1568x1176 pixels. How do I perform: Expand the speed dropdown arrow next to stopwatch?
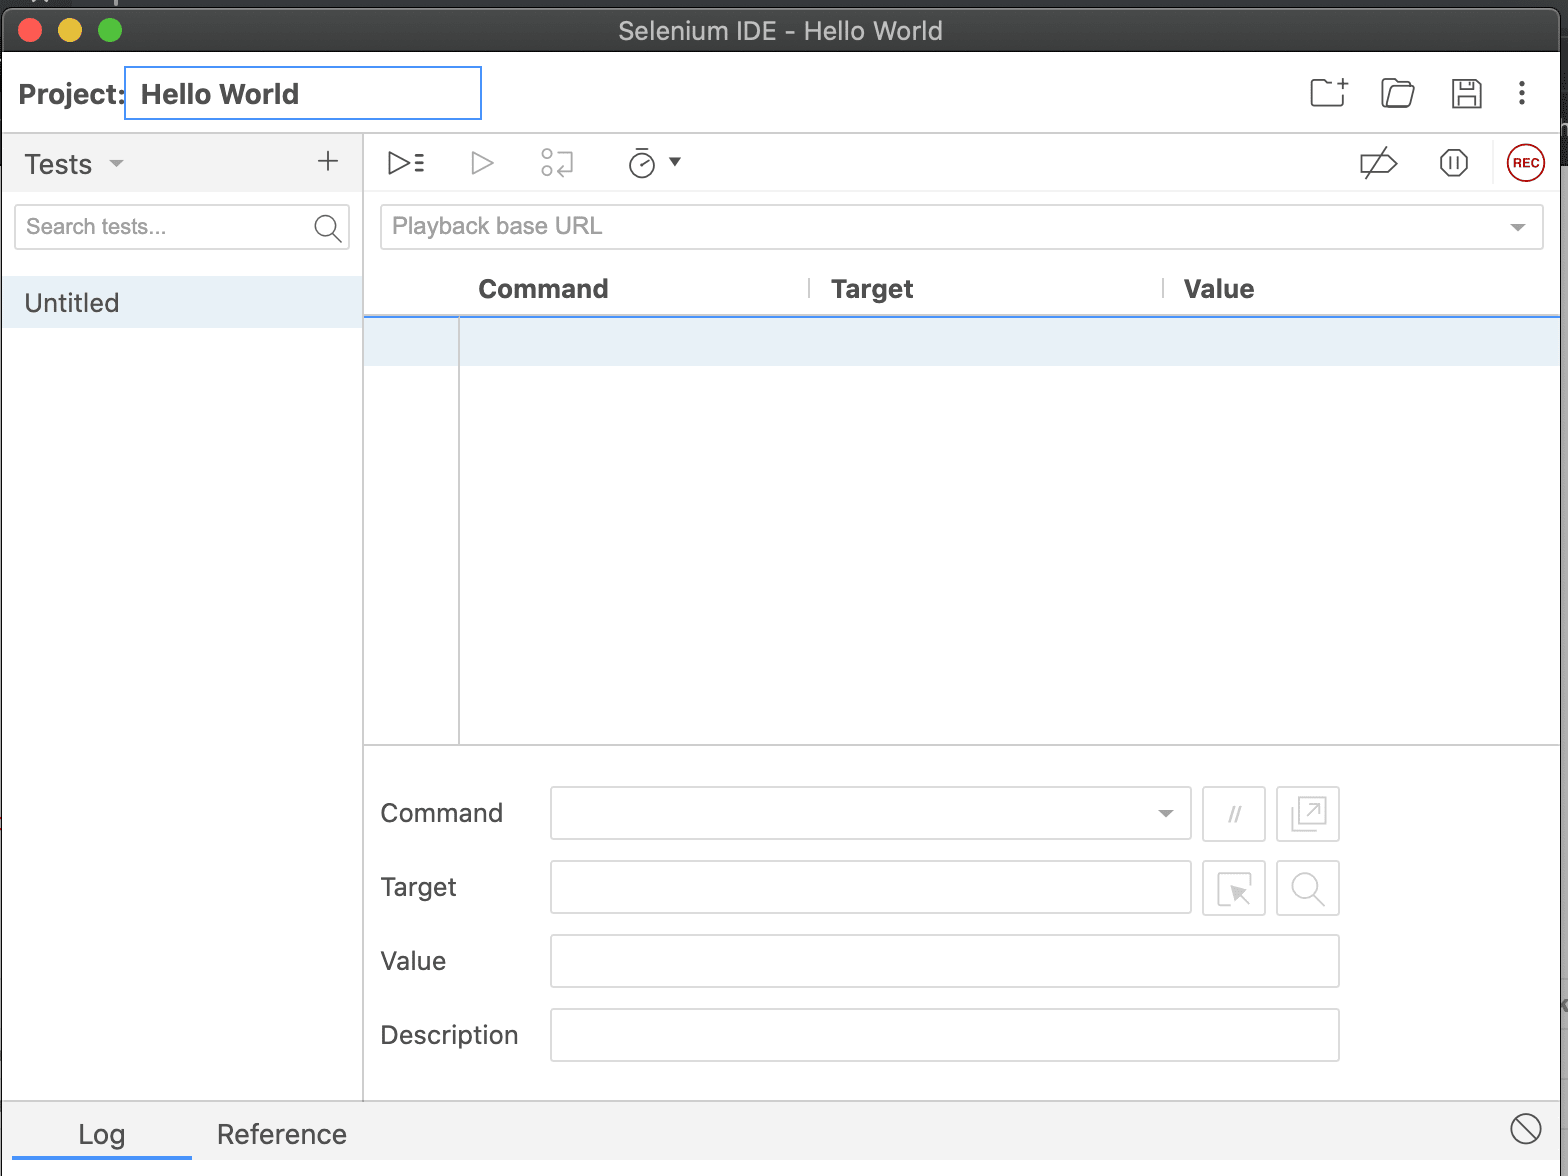[675, 162]
